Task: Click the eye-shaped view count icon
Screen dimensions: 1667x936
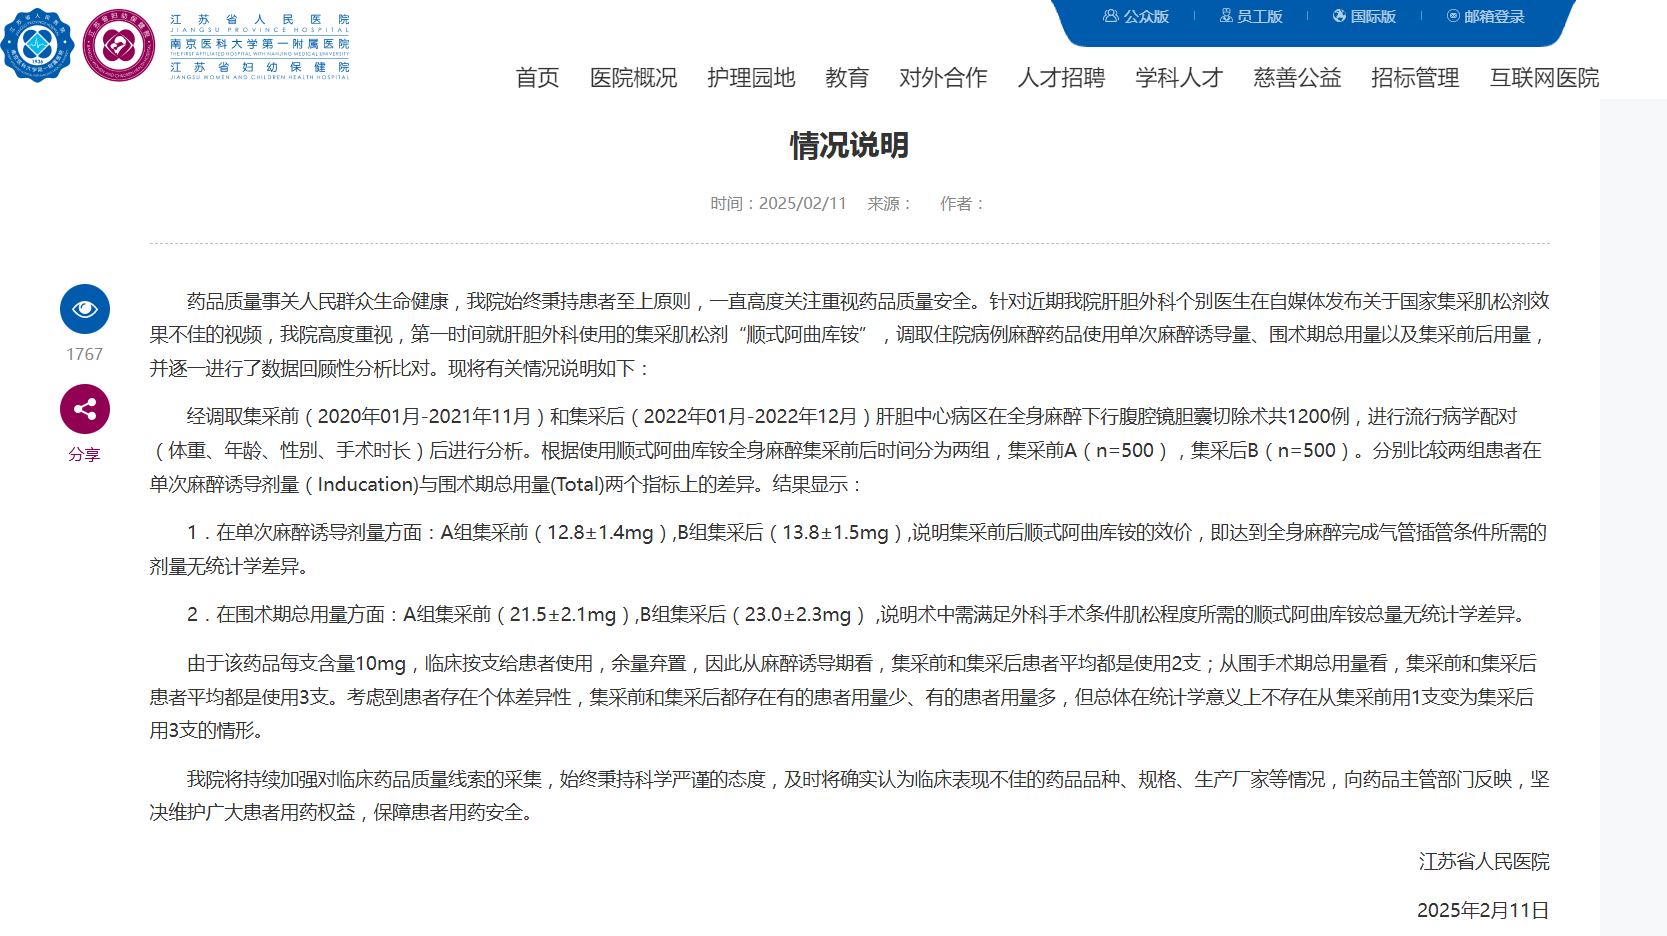Action: point(85,310)
